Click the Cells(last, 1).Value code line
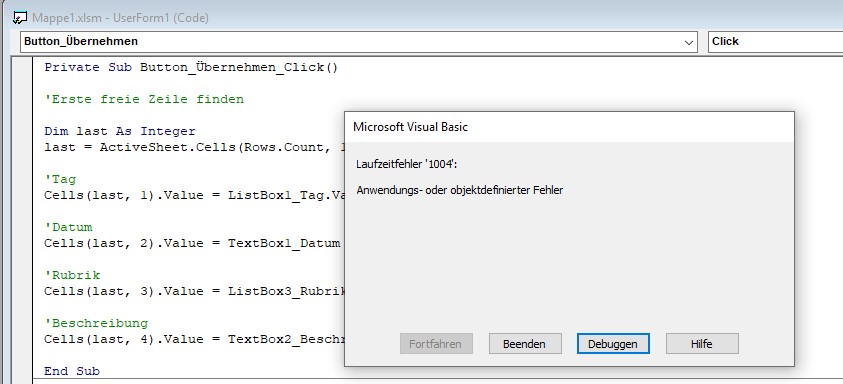The width and height of the screenshot is (843, 384). coord(194,195)
